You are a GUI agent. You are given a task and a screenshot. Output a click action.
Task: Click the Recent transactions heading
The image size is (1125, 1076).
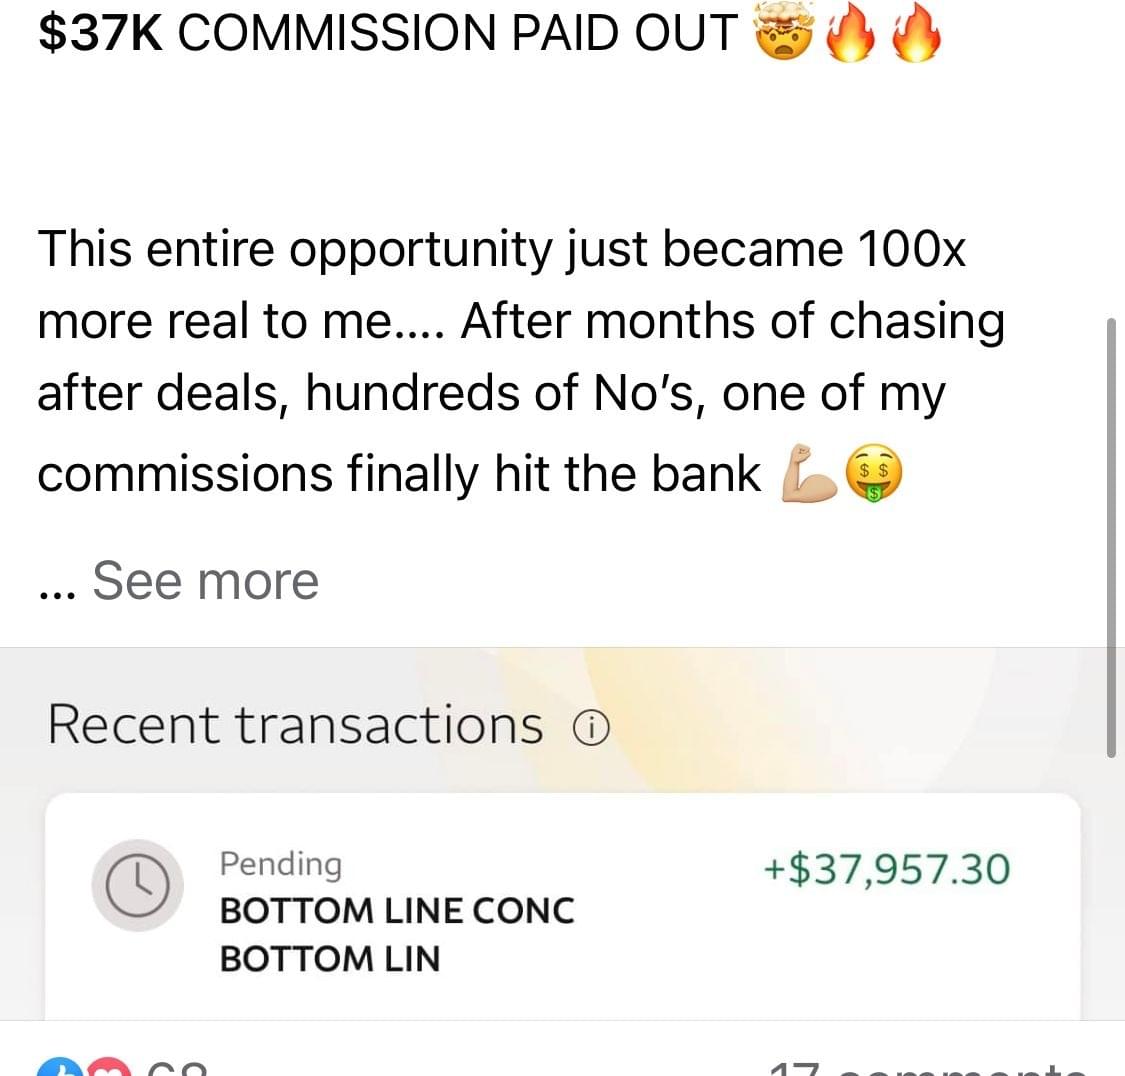(x=296, y=725)
